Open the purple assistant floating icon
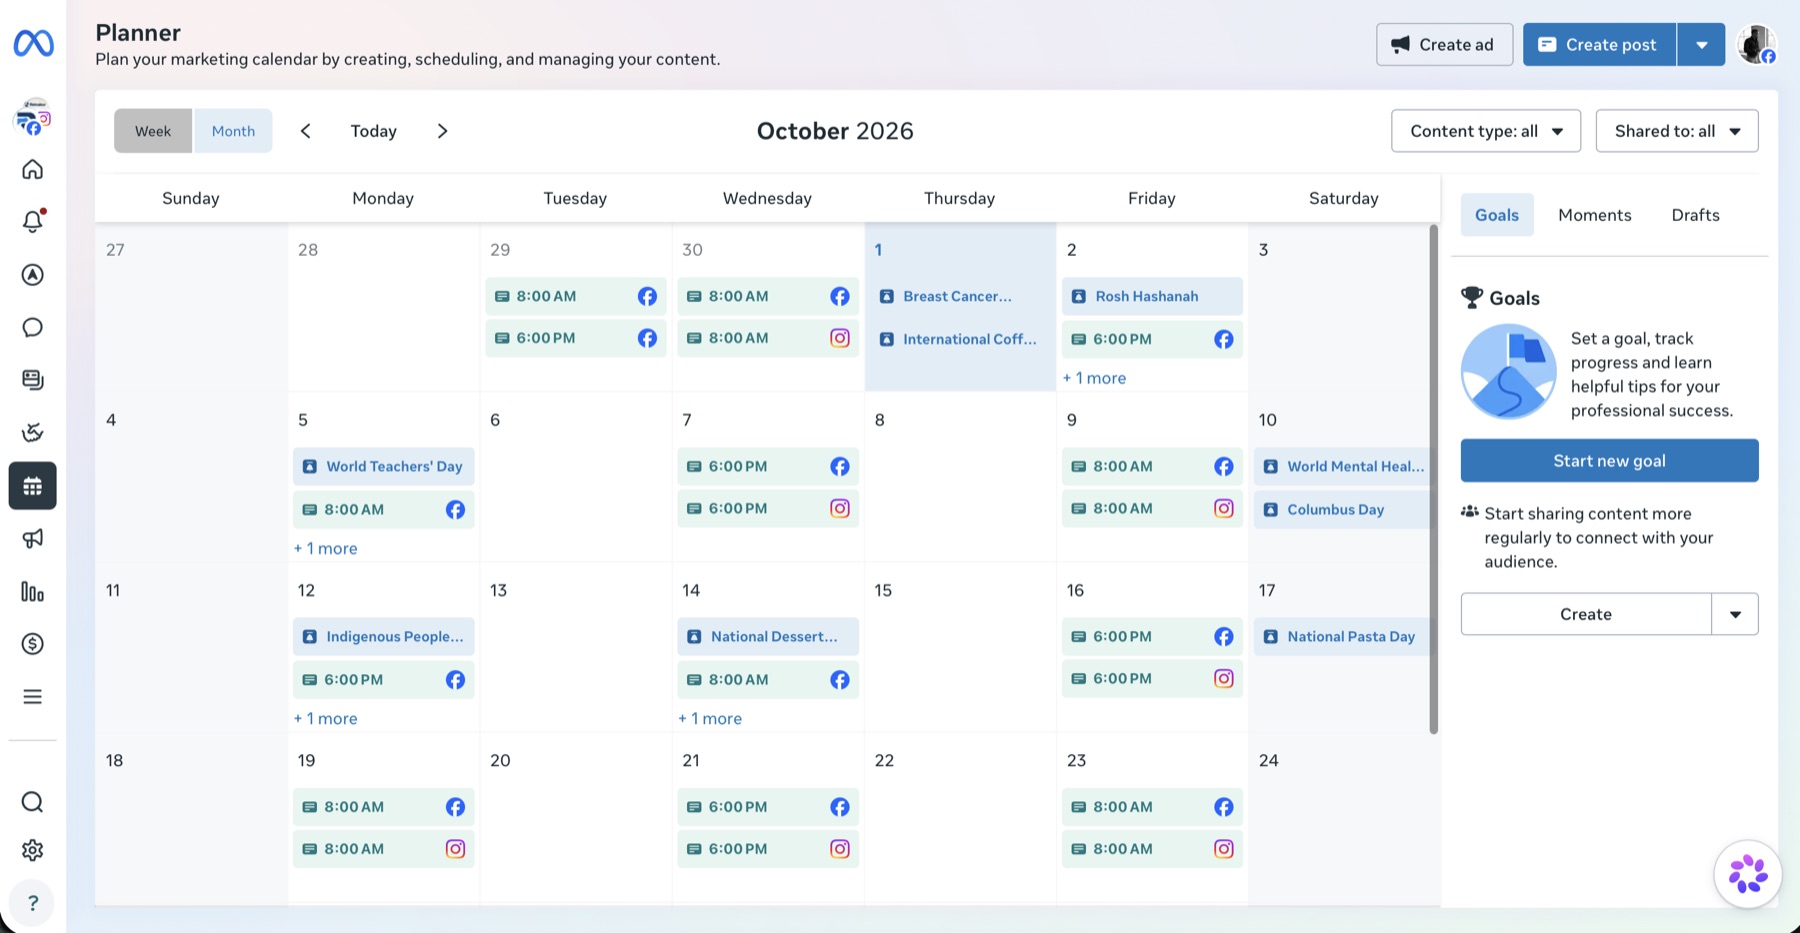Screen dimensions: 1800x933 click(x=1747, y=874)
